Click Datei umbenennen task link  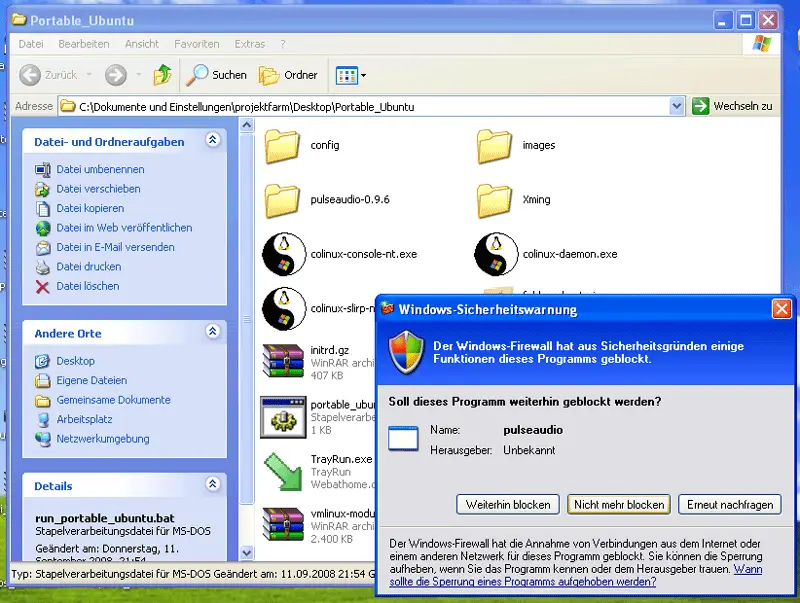pos(100,169)
